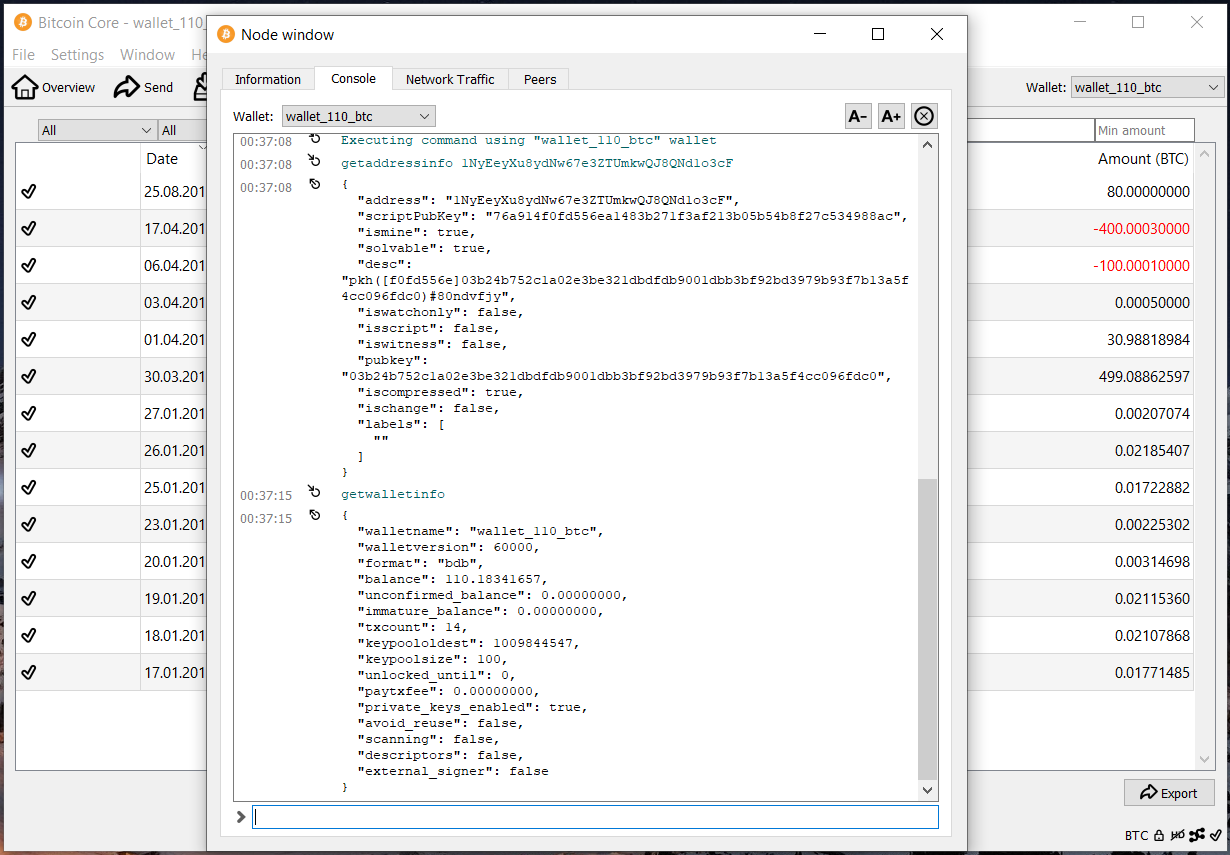Click the confirmed checkmark of the -100.00010000 transaction
The image size is (1230, 855).
tap(28, 266)
